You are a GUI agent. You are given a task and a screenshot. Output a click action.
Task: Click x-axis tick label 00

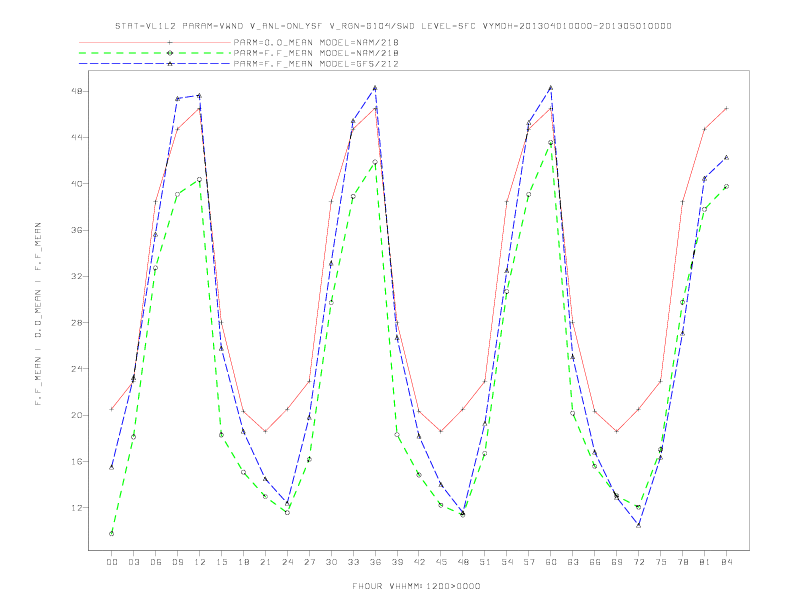pyautogui.click(x=112, y=562)
